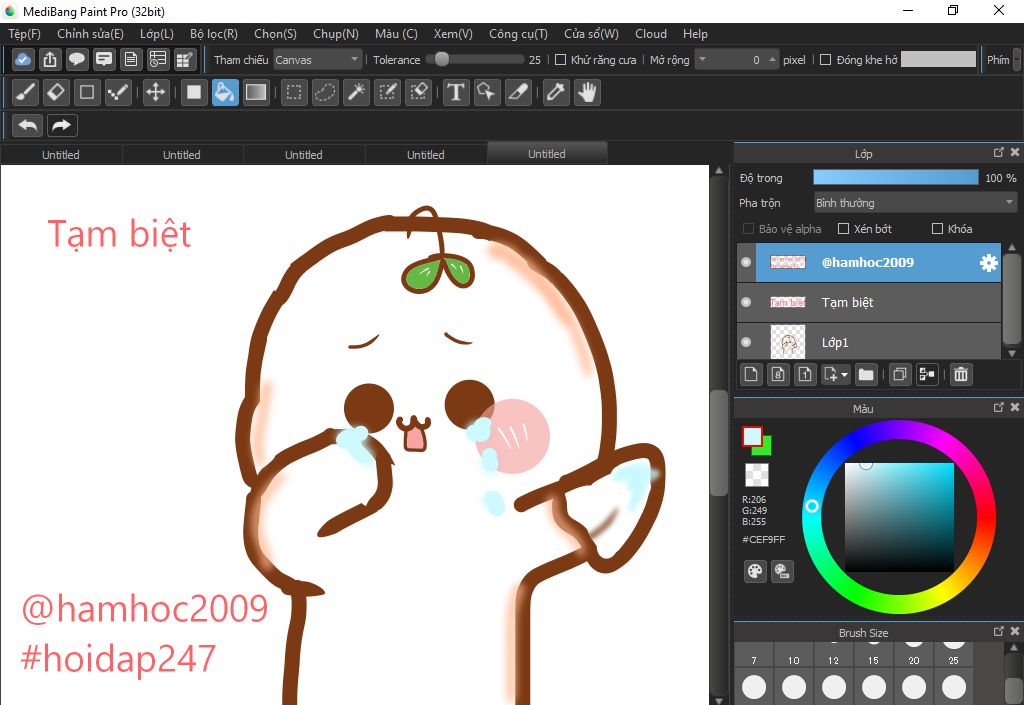Open the Bộ lọc(R) menu
The height and width of the screenshot is (705, 1024).
[214, 34]
